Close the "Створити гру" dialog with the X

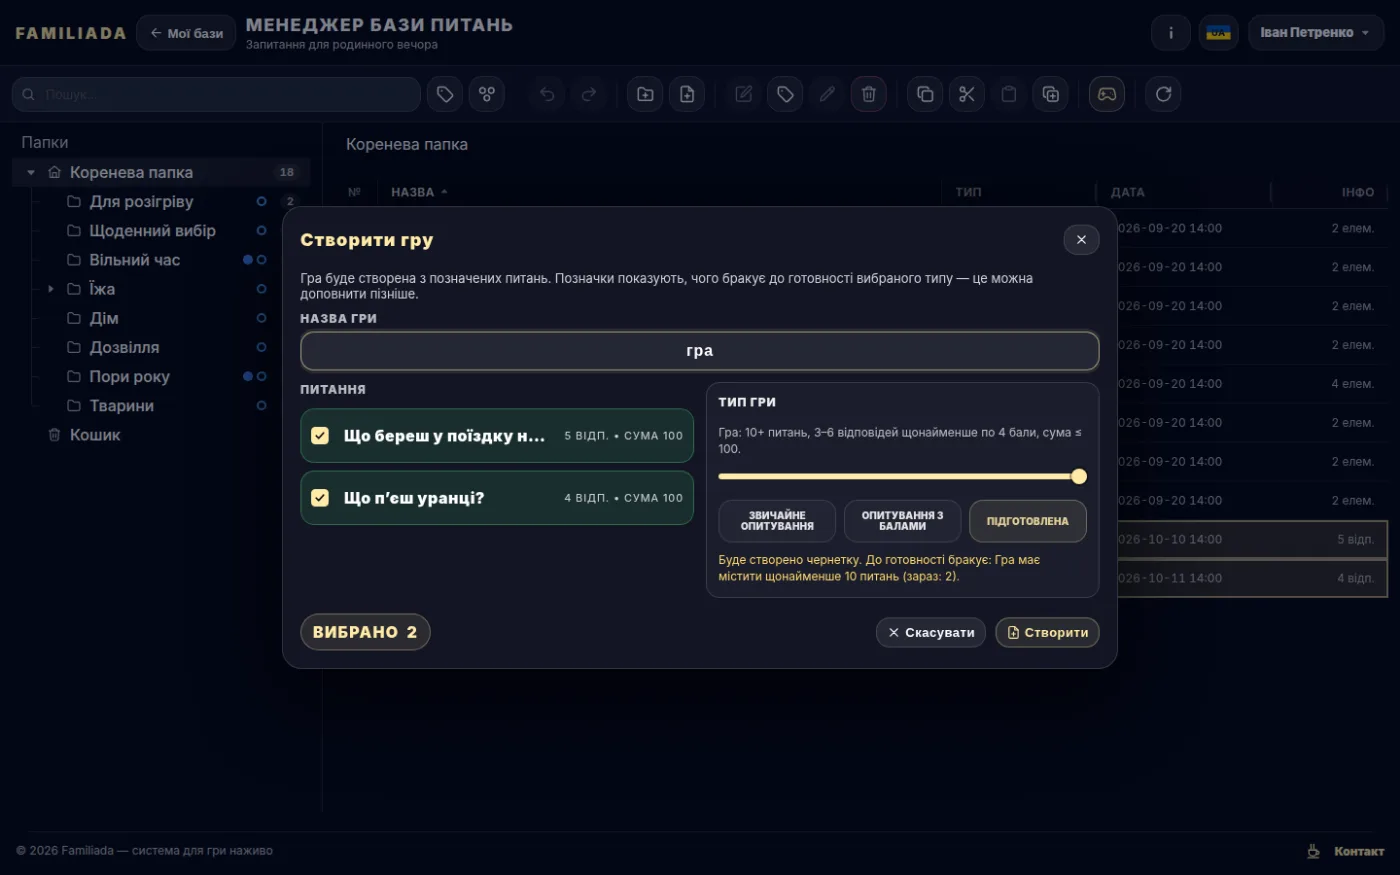pyautogui.click(x=1081, y=240)
